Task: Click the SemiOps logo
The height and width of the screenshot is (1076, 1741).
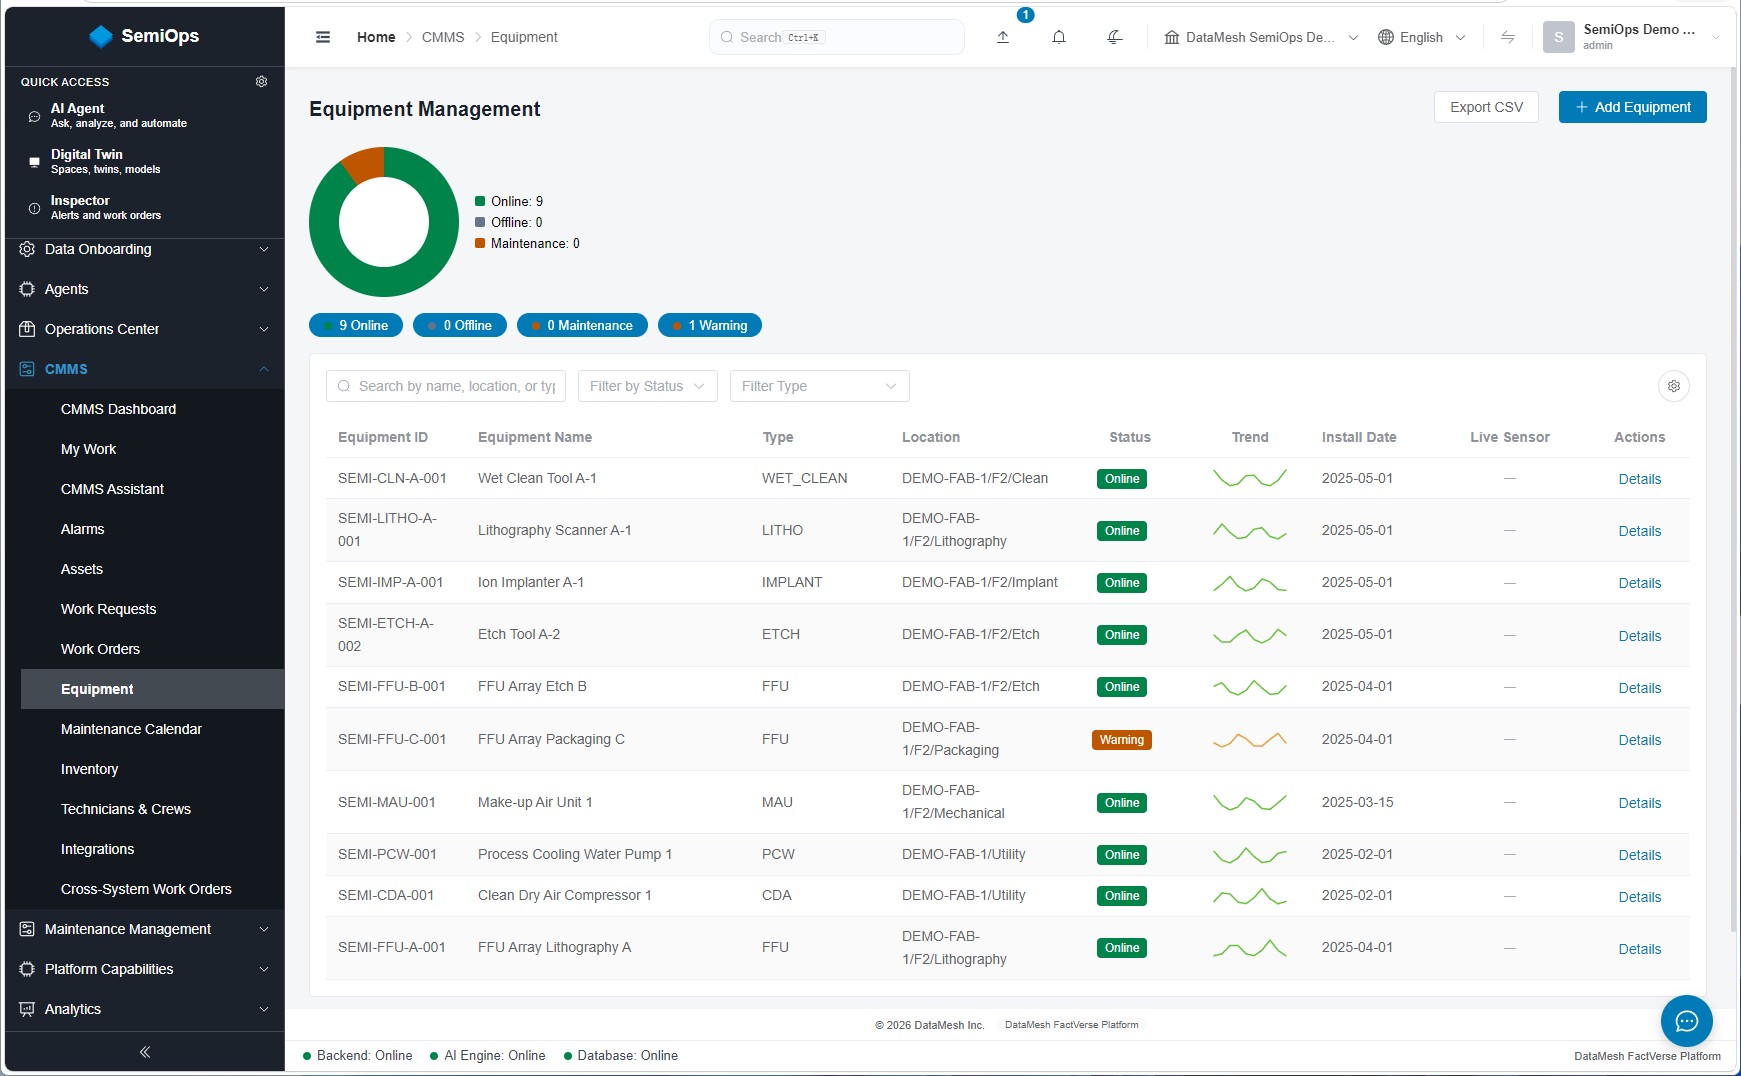Action: click(144, 36)
